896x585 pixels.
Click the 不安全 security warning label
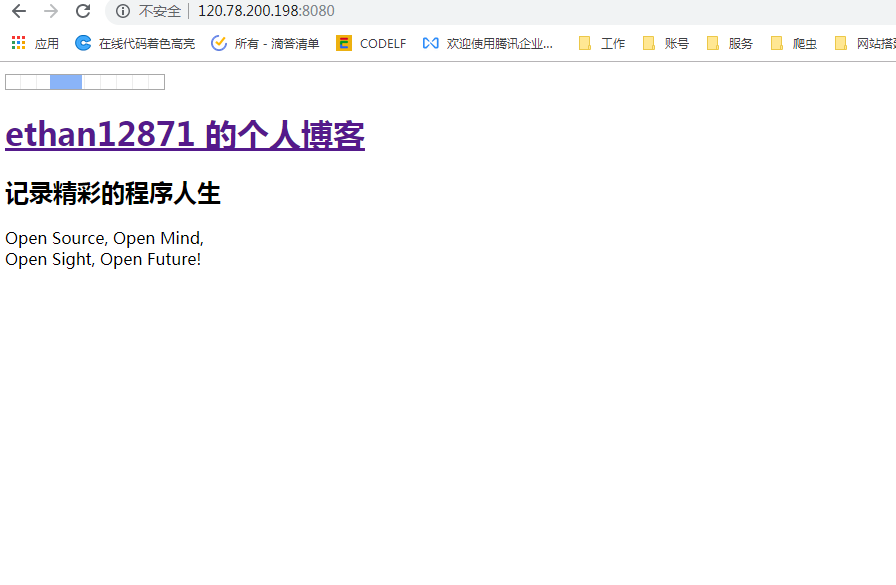160,11
